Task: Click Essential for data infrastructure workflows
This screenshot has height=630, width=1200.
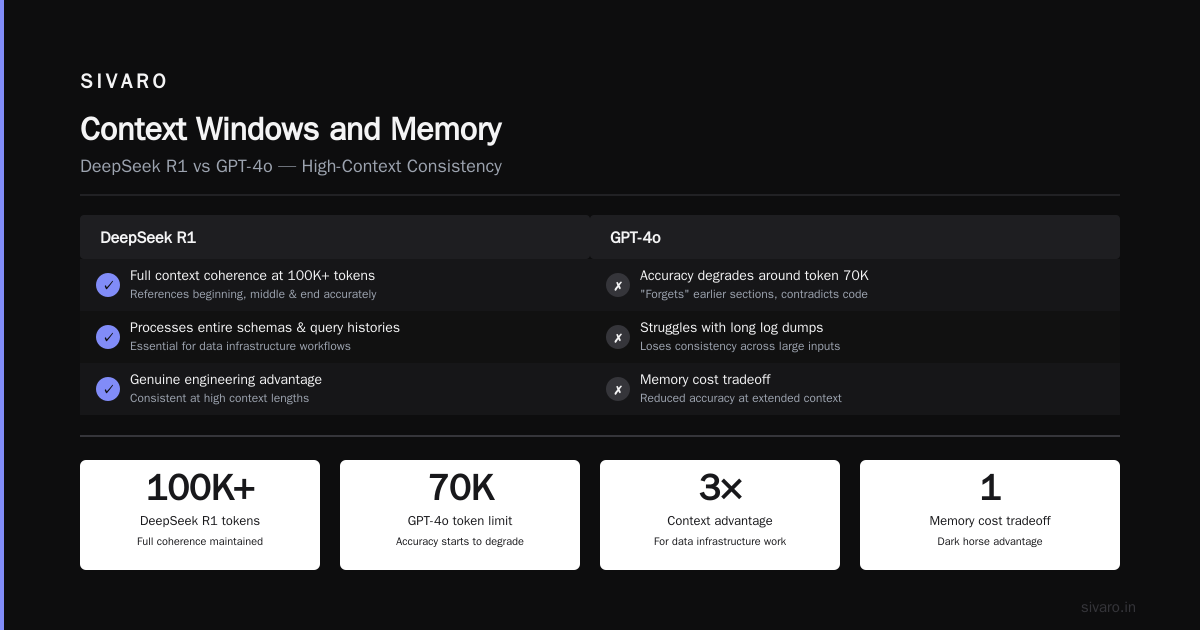Action: tap(240, 346)
